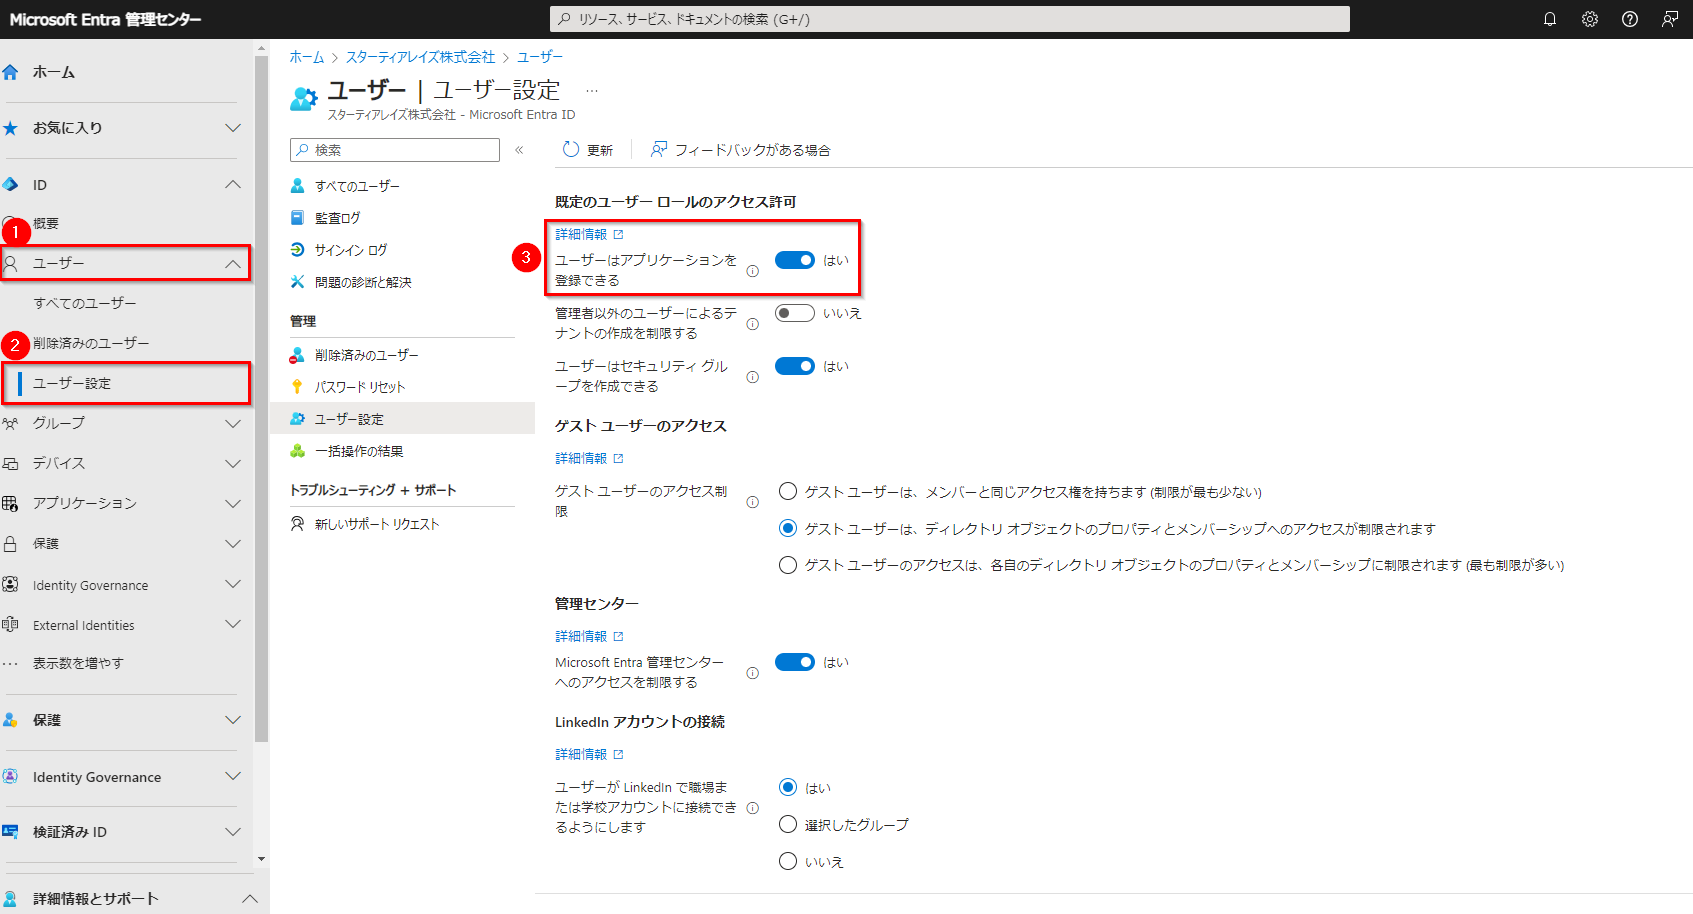1693x914 pixels.
Task: Open the settings gear icon in header
Action: tap(1590, 19)
